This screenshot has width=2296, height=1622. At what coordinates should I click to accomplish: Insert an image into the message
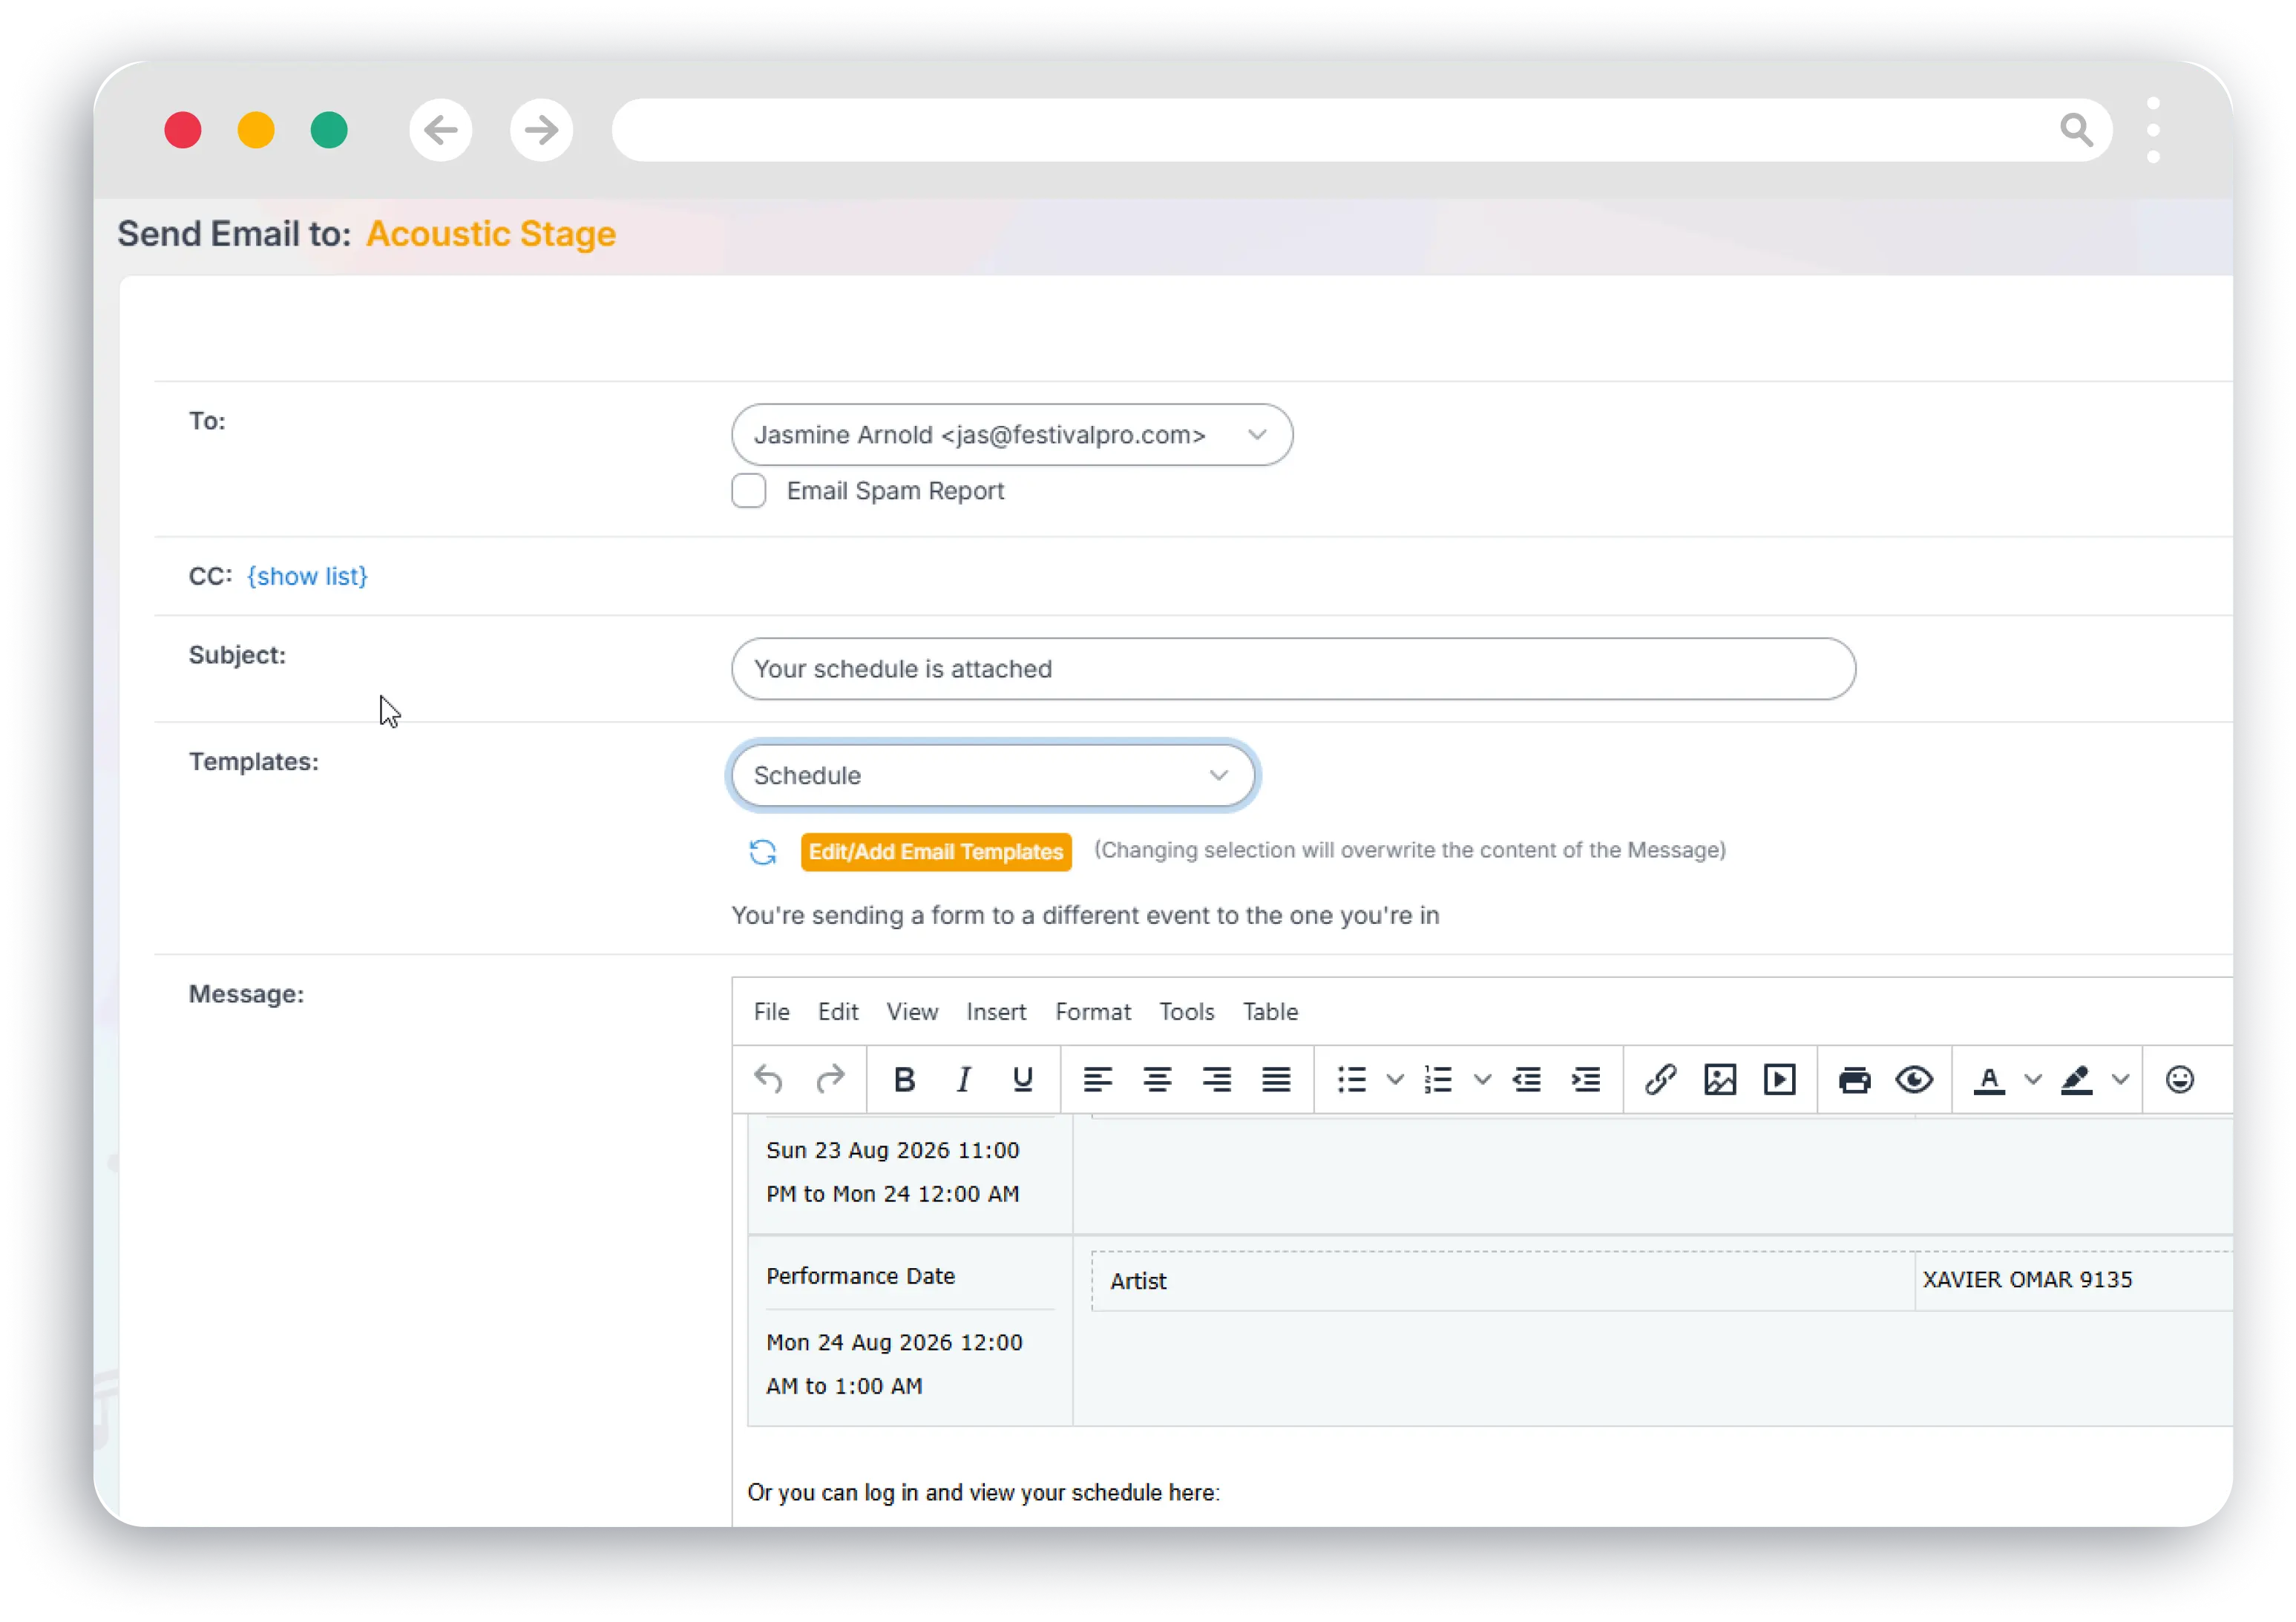point(1720,1079)
